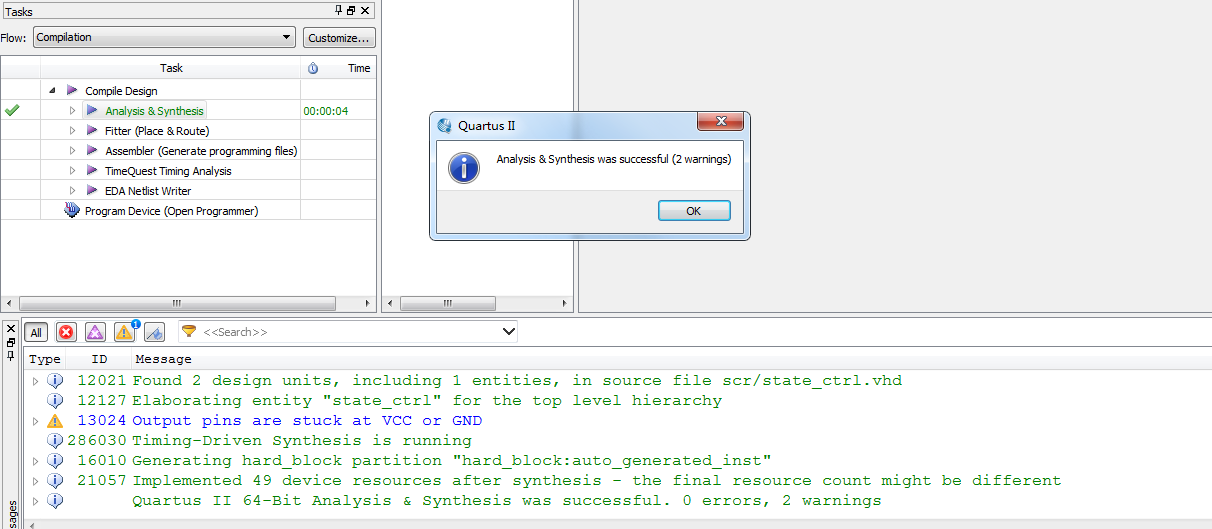1212x529 pixels.
Task: Start Fitter (Place & Route) play icon
Action: [x=92, y=131]
